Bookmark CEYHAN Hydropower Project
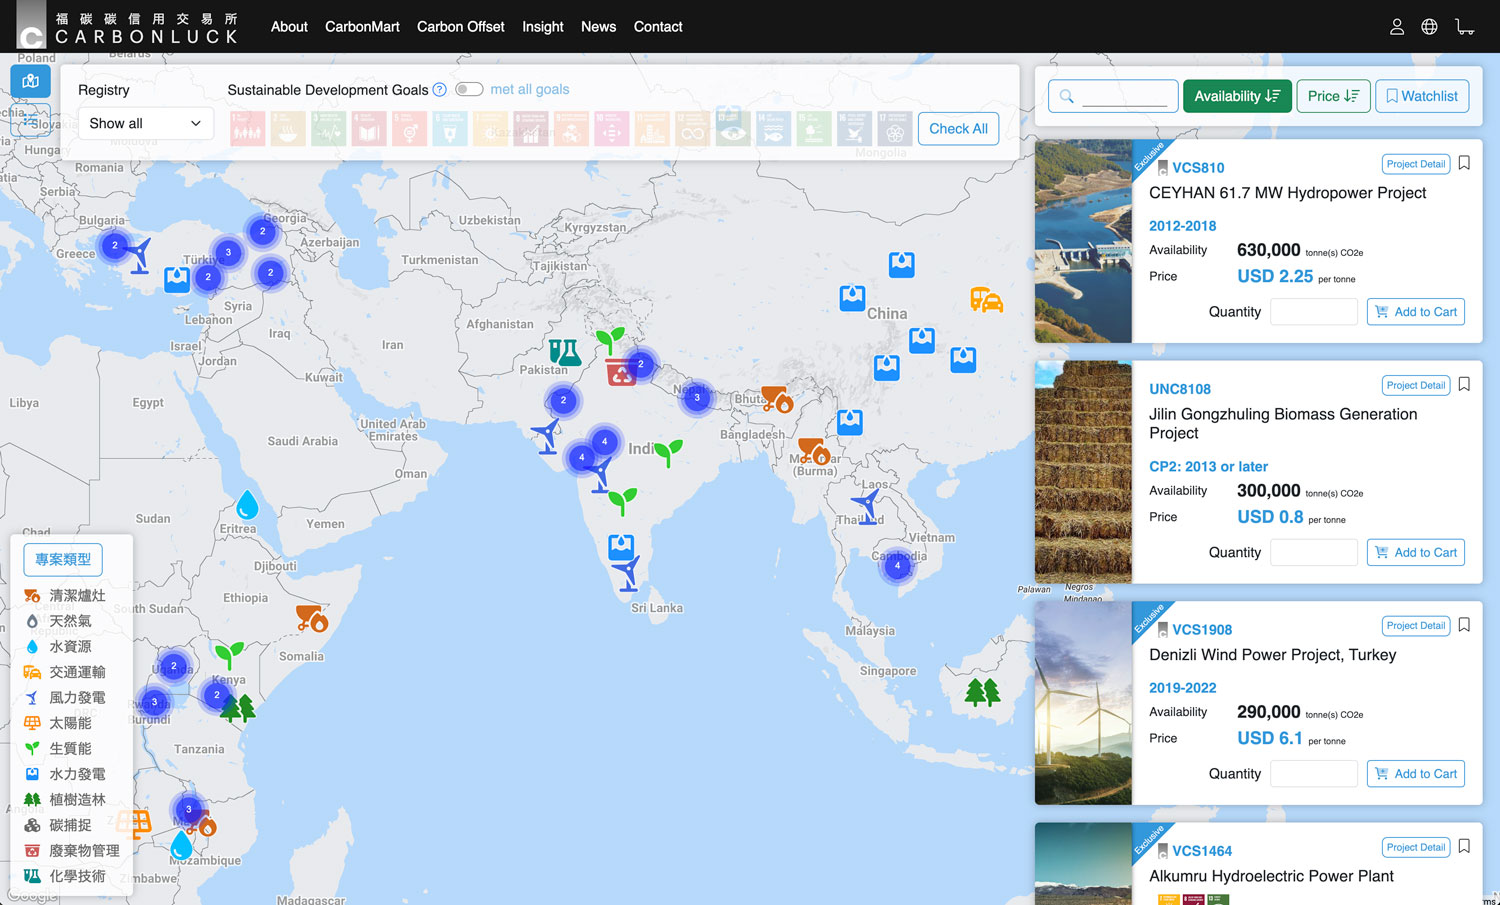 coord(1464,163)
